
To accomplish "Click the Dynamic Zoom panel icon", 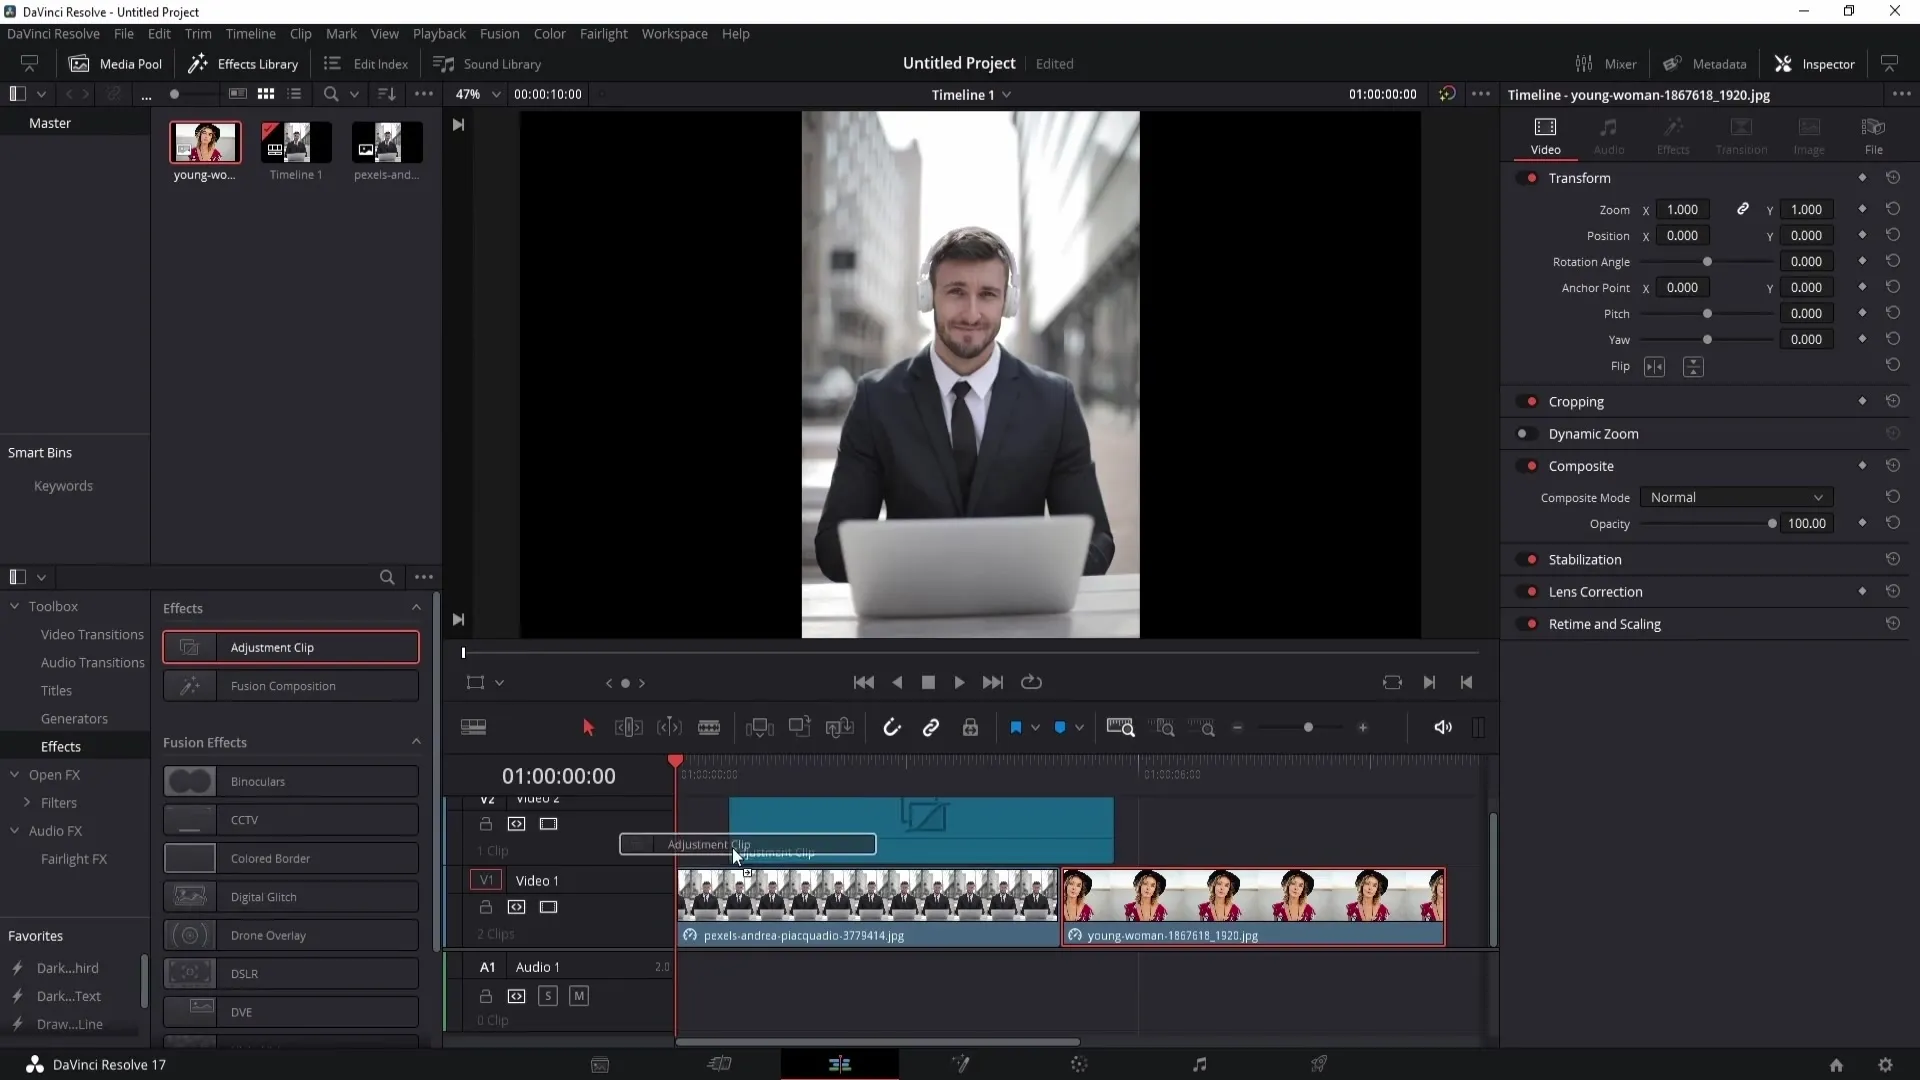I will pyautogui.click(x=1528, y=434).
